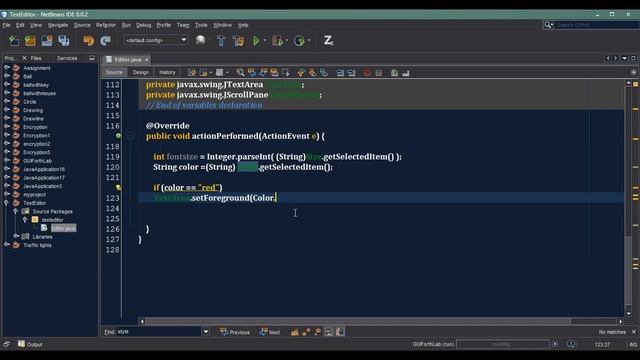
Task: Click the New Project toolbar icon
Action: coord(30,40)
